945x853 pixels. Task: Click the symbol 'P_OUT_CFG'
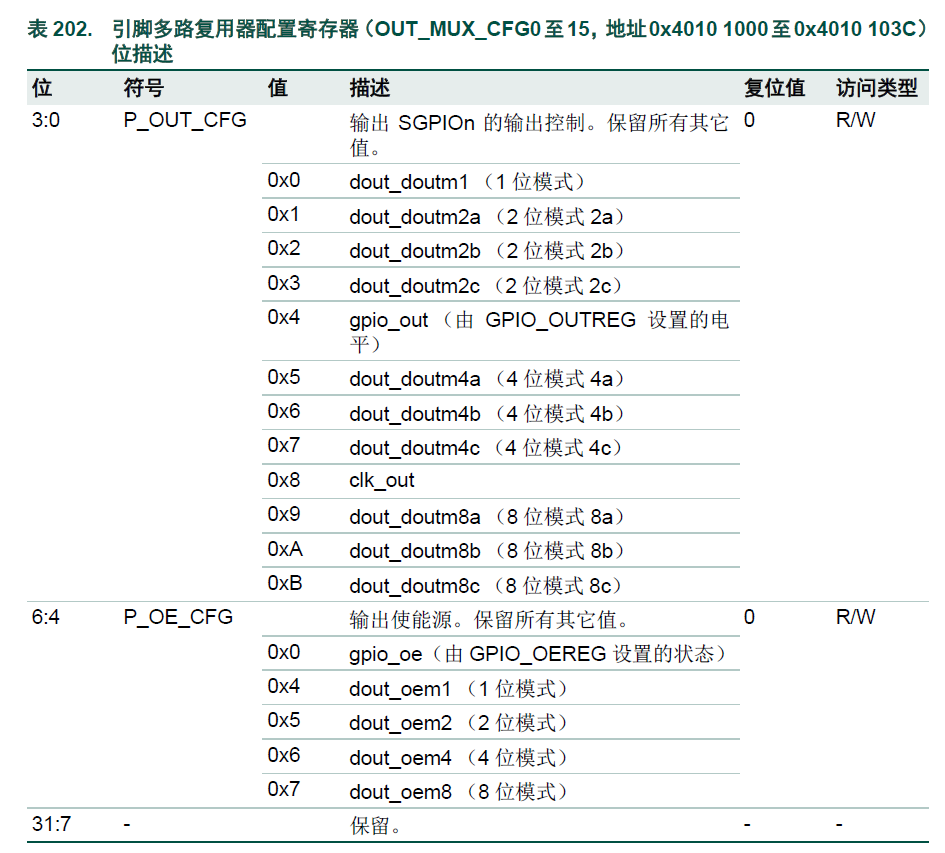[x=185, y=120]
